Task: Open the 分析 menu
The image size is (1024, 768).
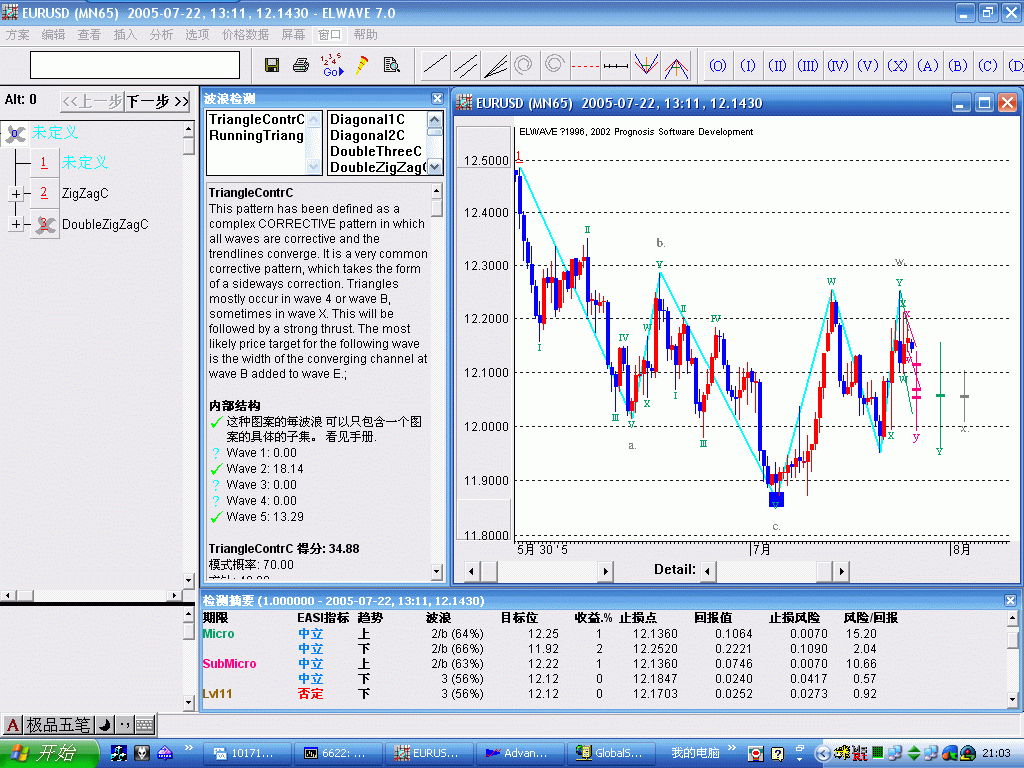Action: coord(161,34)
